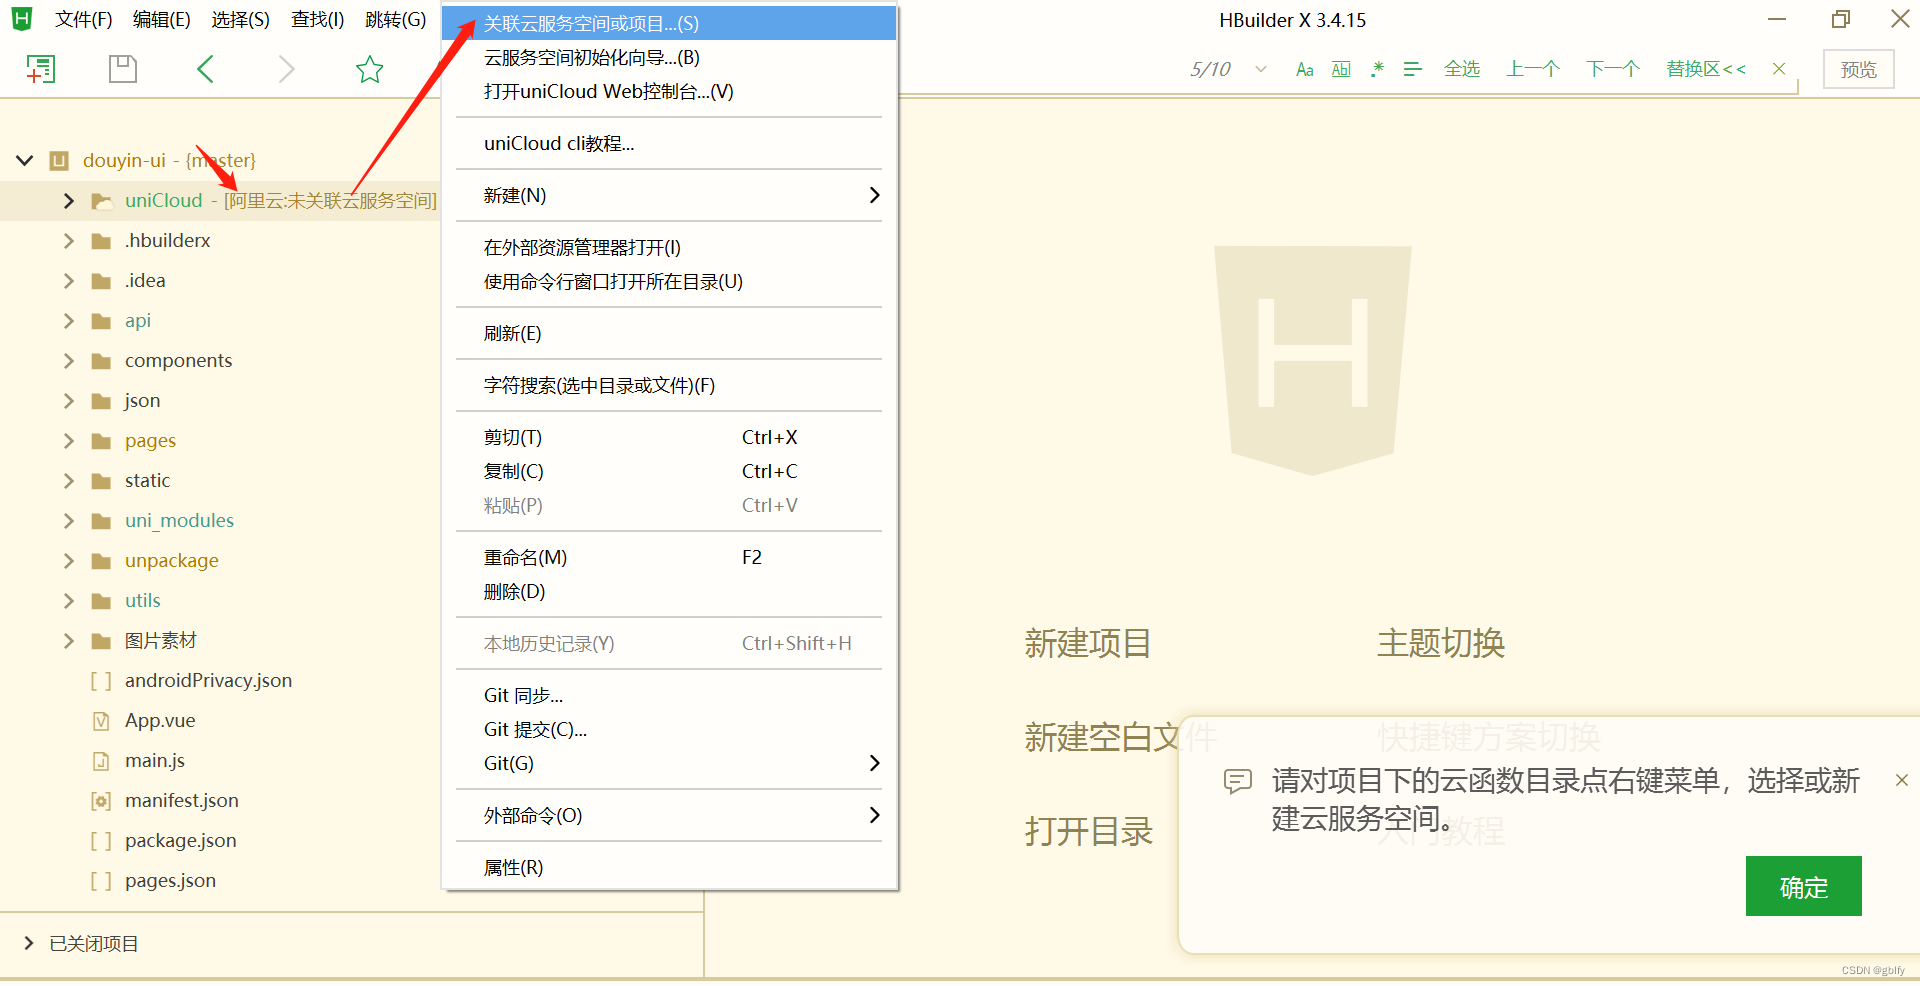Screen dimensions: 1920x986
Task: Click 删除(D) in the context menu
Action: pyautogui.click(x=669, y=591)
